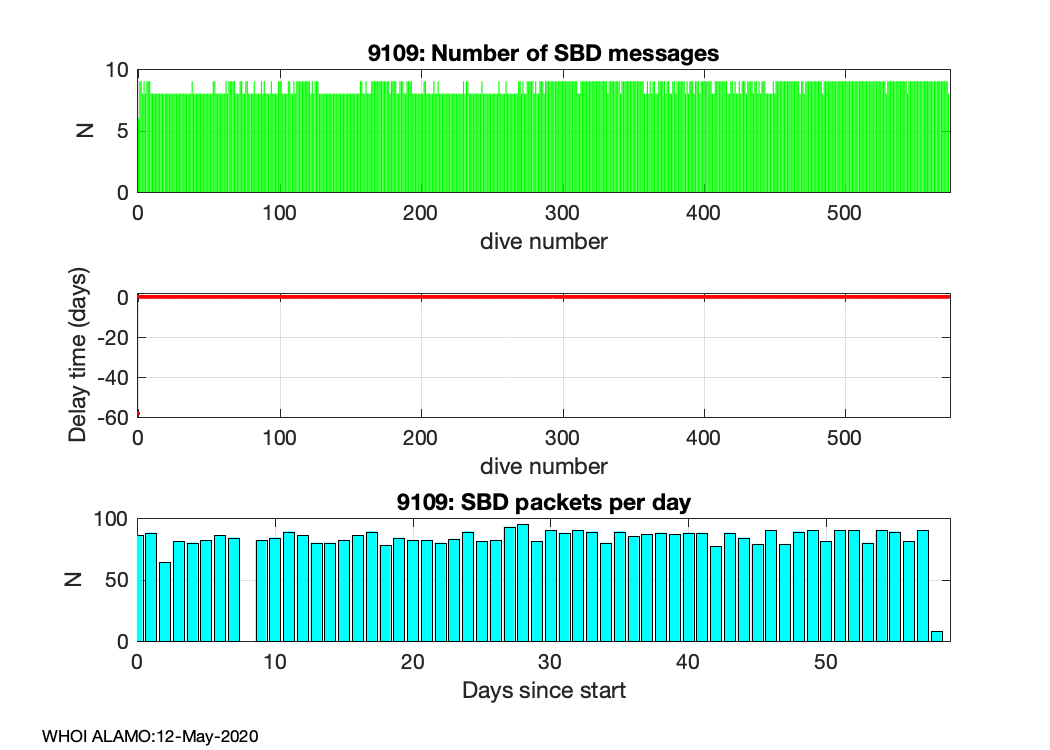Select the "dive number" label under top plot
Viewport: 1050px width, 750px height.
pos(543,241)
